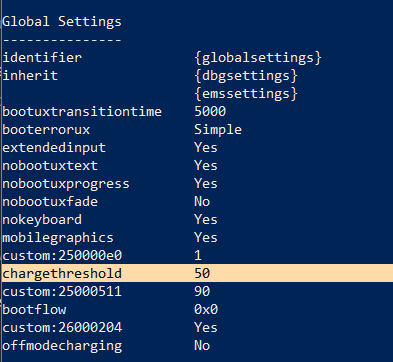Click the bootflow 0x0 value

coord(206,310)
